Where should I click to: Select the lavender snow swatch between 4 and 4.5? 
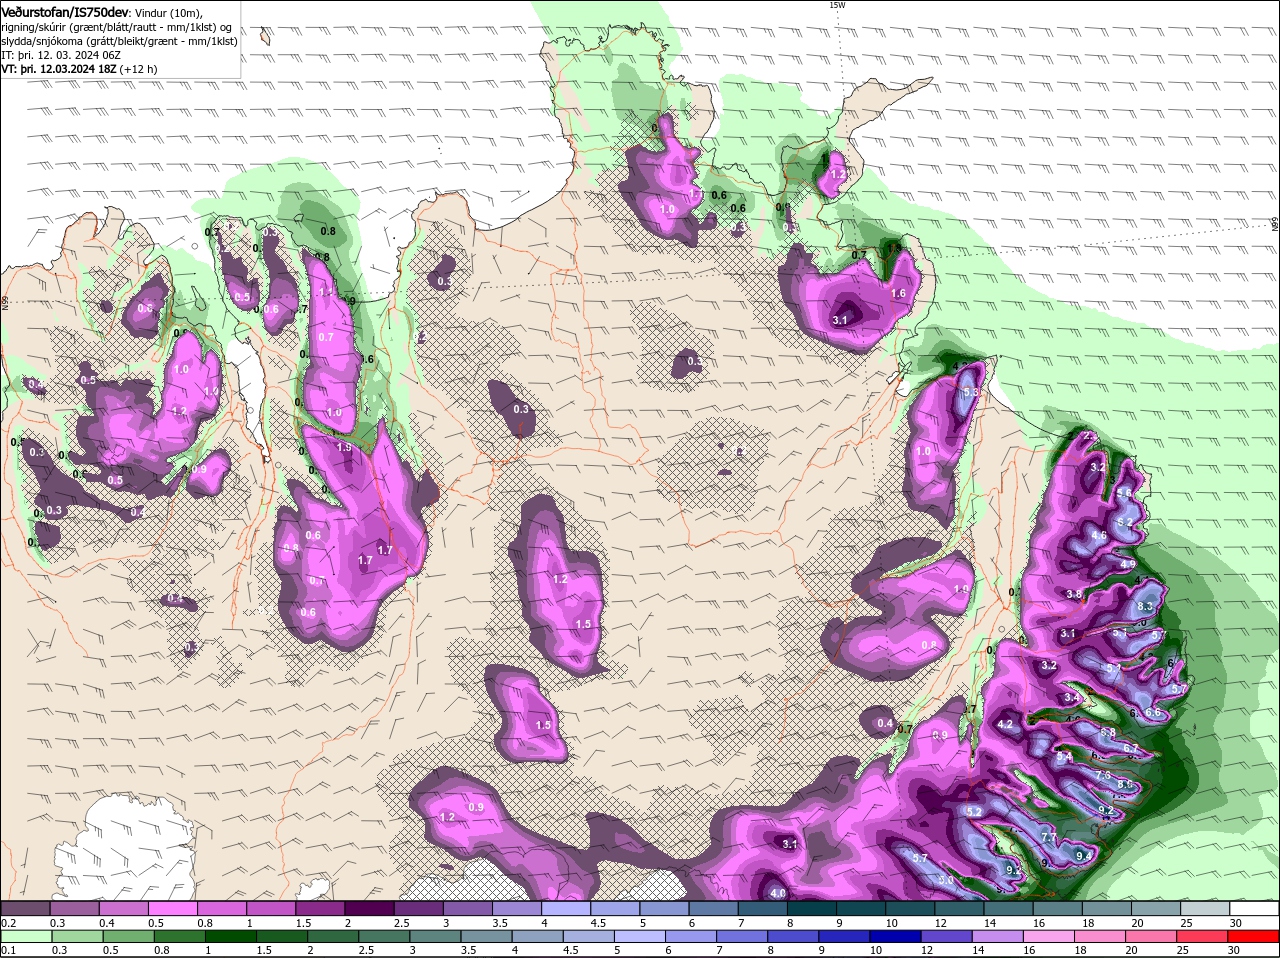568,907
